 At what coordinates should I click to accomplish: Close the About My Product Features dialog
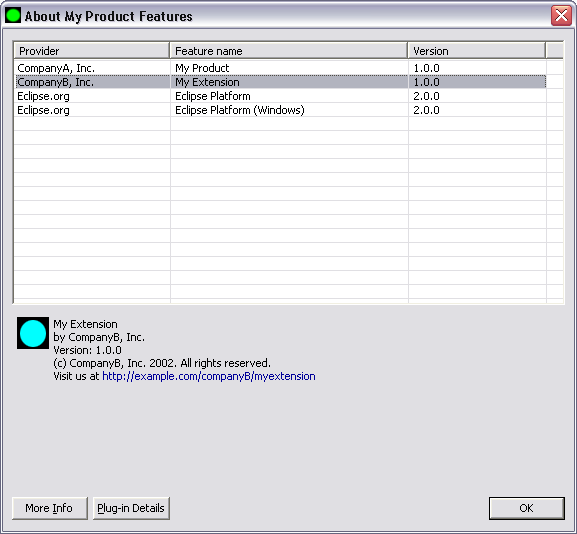[x=561, y=16]
